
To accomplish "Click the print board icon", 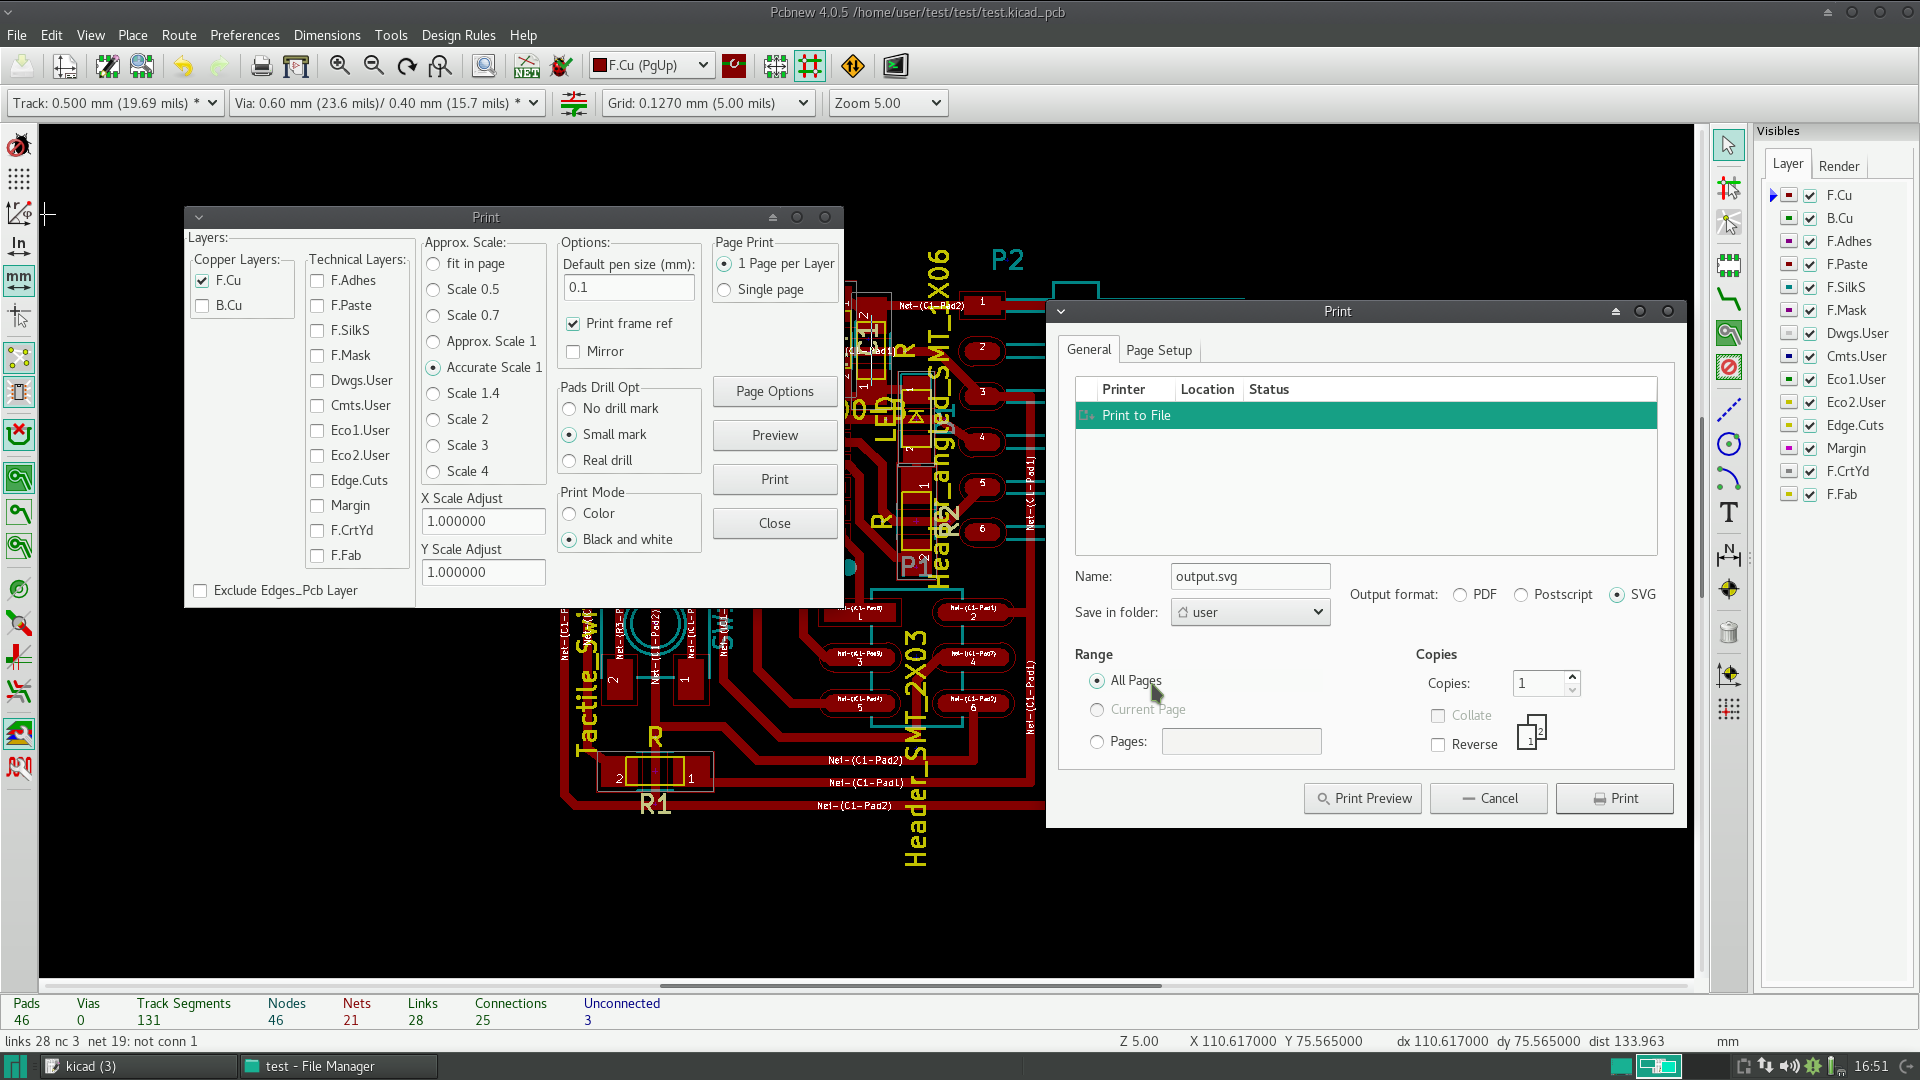I will click(x=261, y=66).
